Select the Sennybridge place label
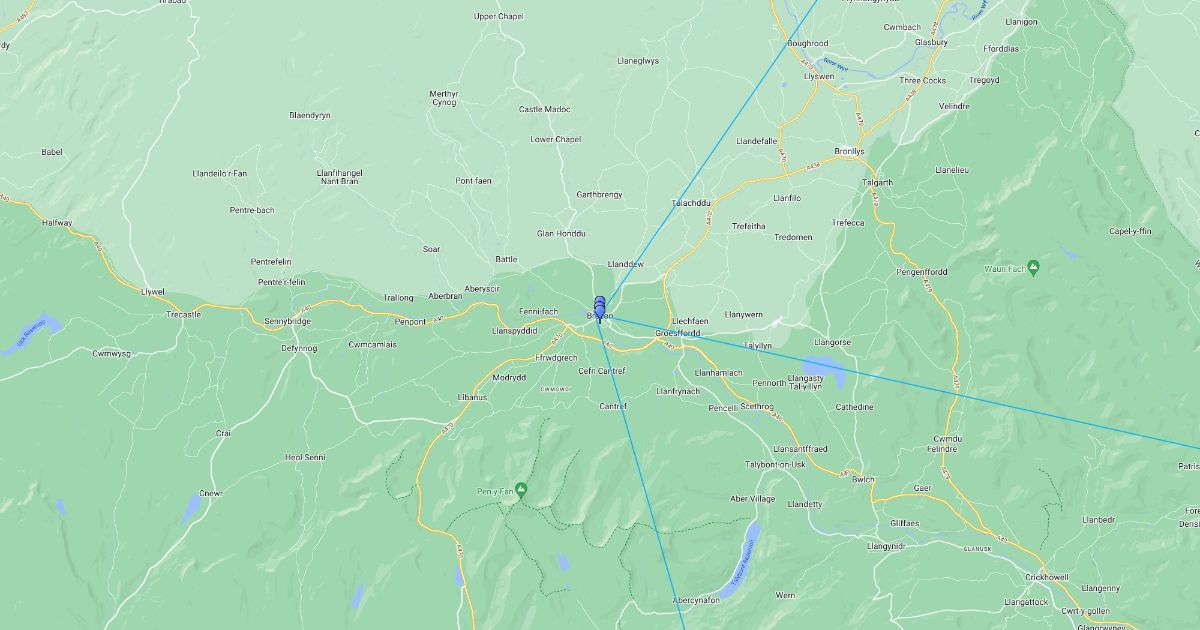The width and height of the screenshot is (1200, 630). (287, 321)
